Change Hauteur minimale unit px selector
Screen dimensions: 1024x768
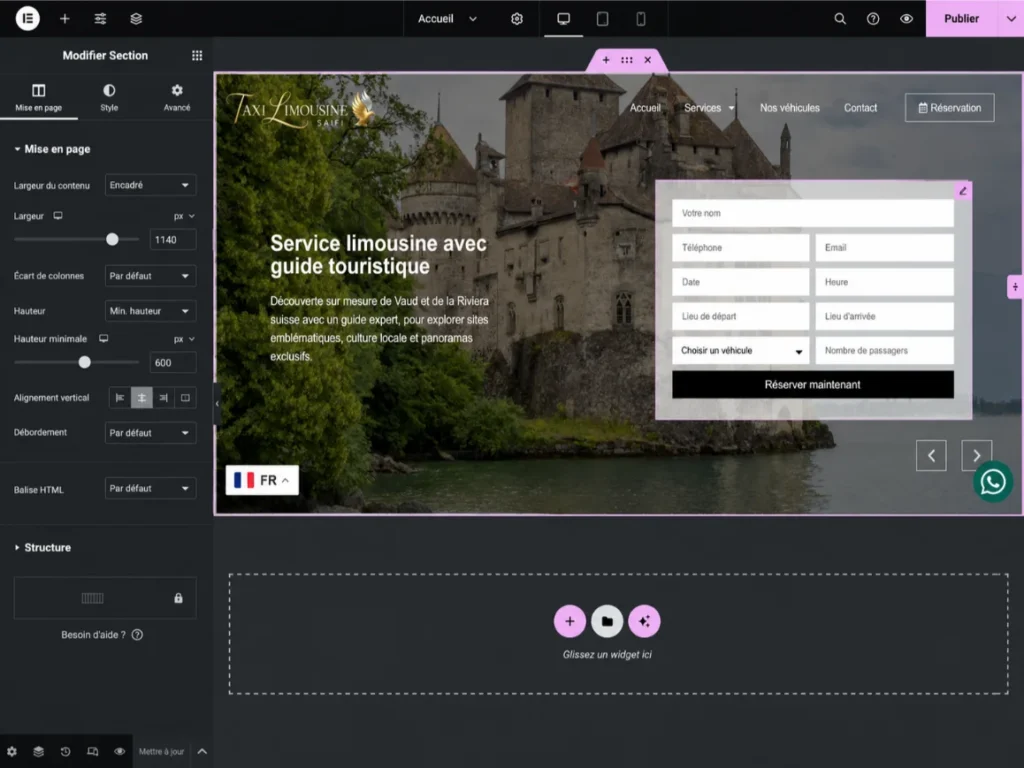click(x=184, y=339)
